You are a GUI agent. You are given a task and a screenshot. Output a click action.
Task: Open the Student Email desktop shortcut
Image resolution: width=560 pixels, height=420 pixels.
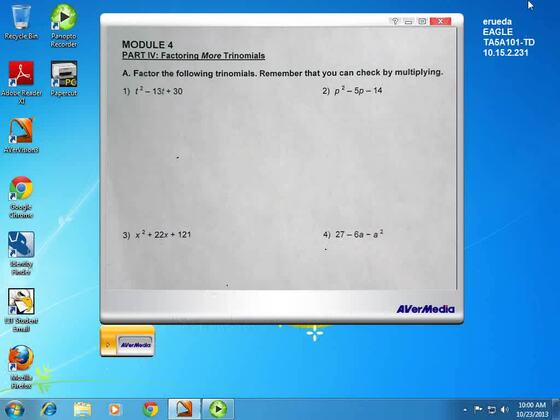(x=21, y=310)
